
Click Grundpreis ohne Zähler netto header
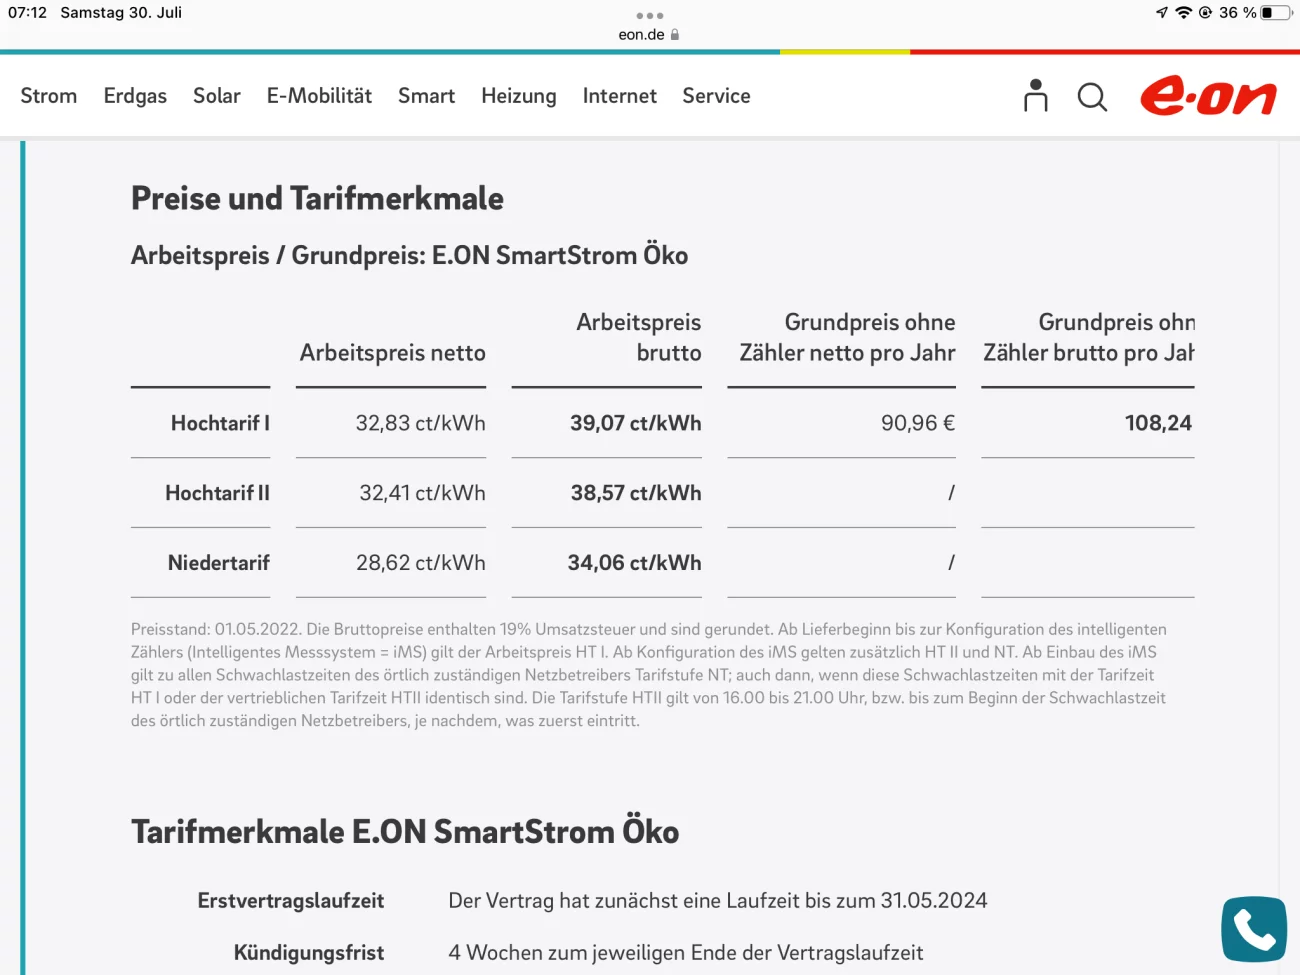(x=847, y=337)
